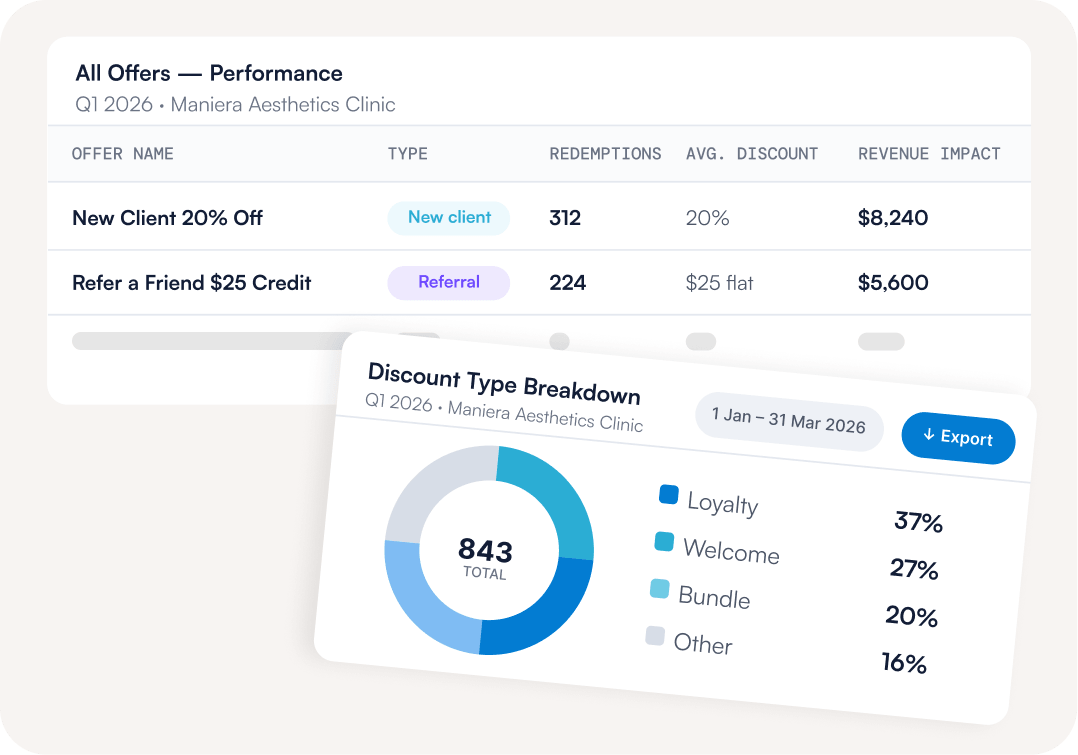
Task: Click the Export button
Action: [x=958, y=438]
